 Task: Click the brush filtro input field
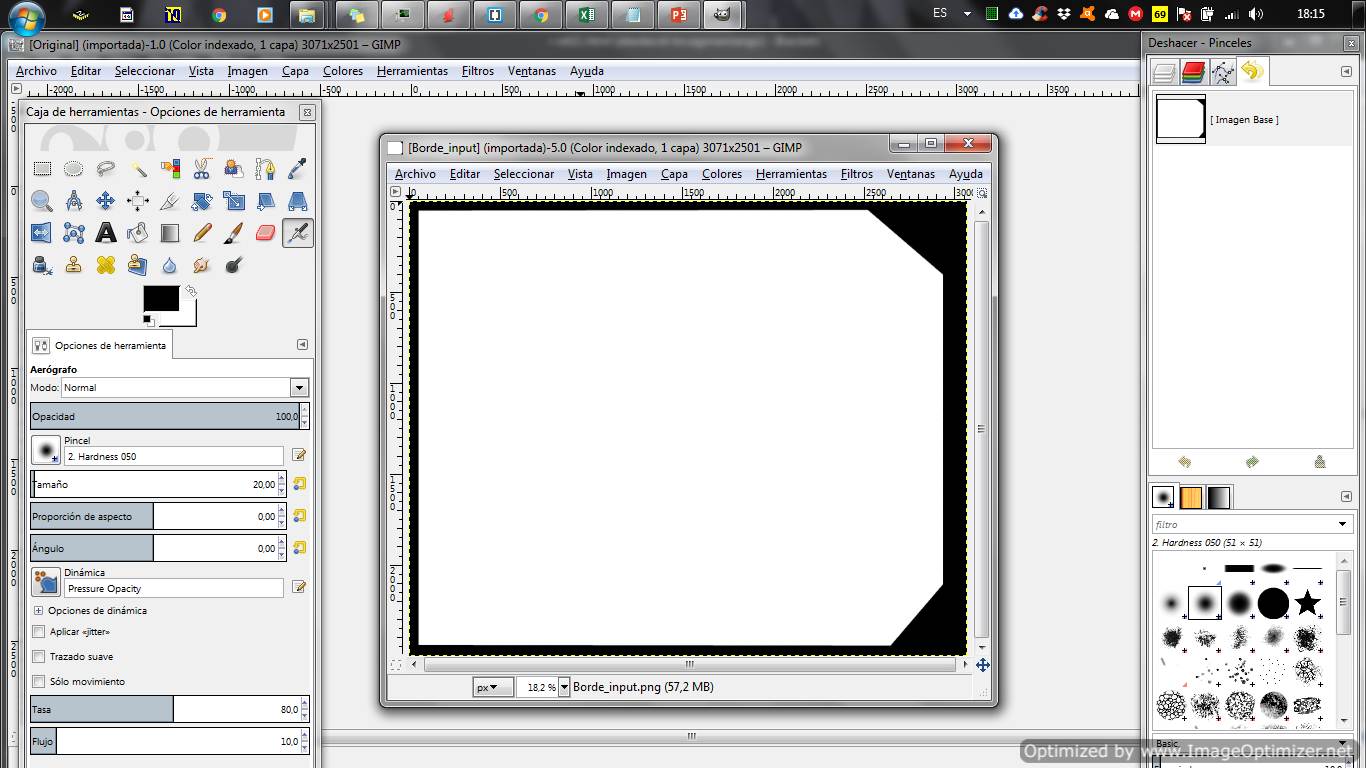pos(1243,524)
